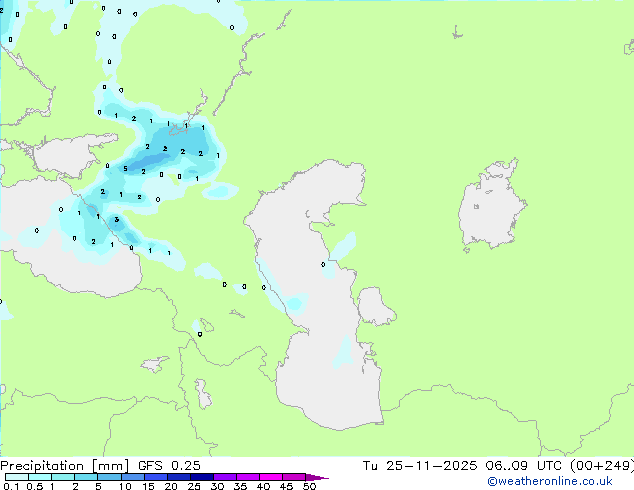Pick the 35–40 mm legend swatch
The image size is (634, 490).
[x=248, y=477]
